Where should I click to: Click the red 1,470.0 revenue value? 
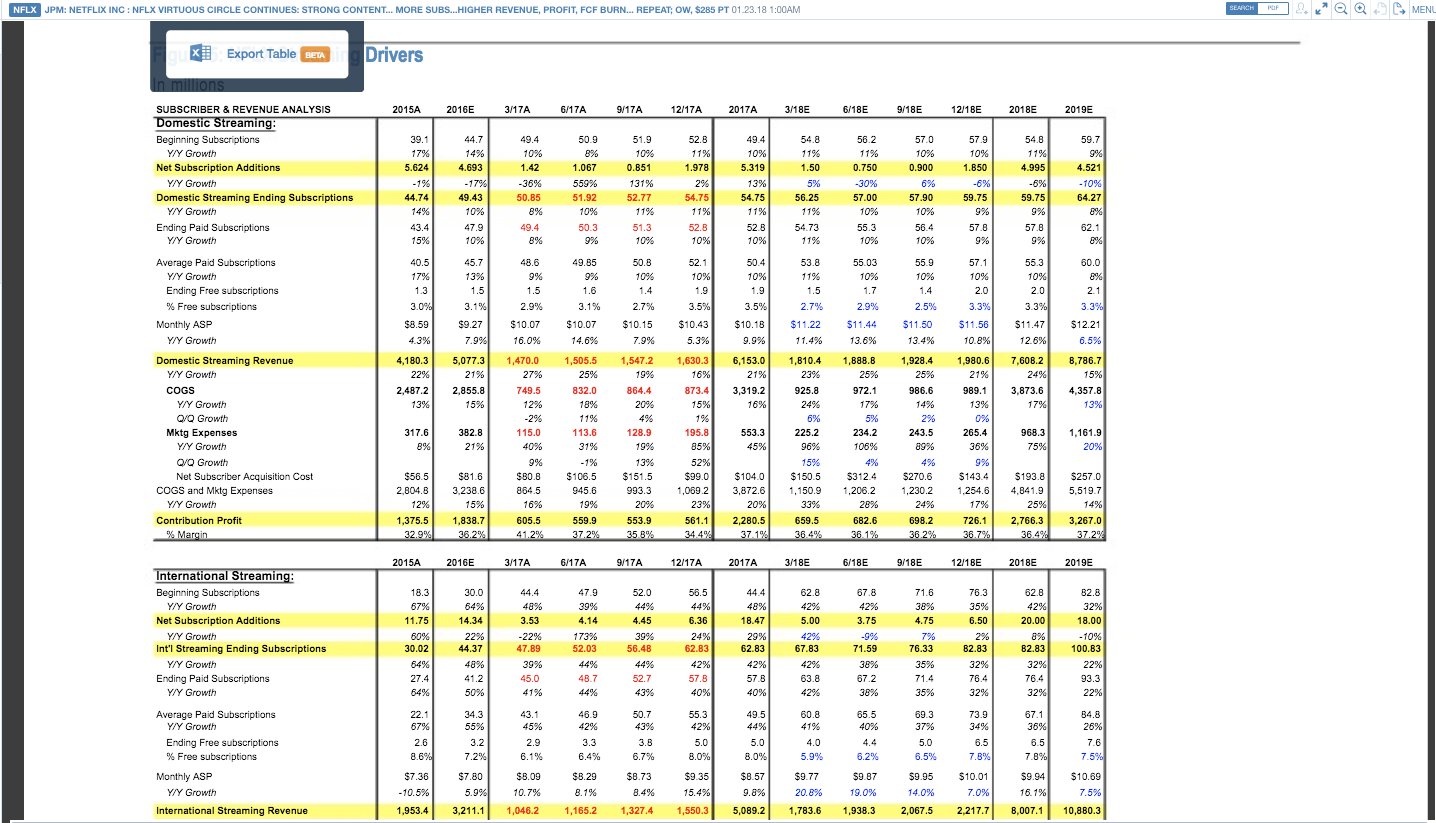coord(523,360)
